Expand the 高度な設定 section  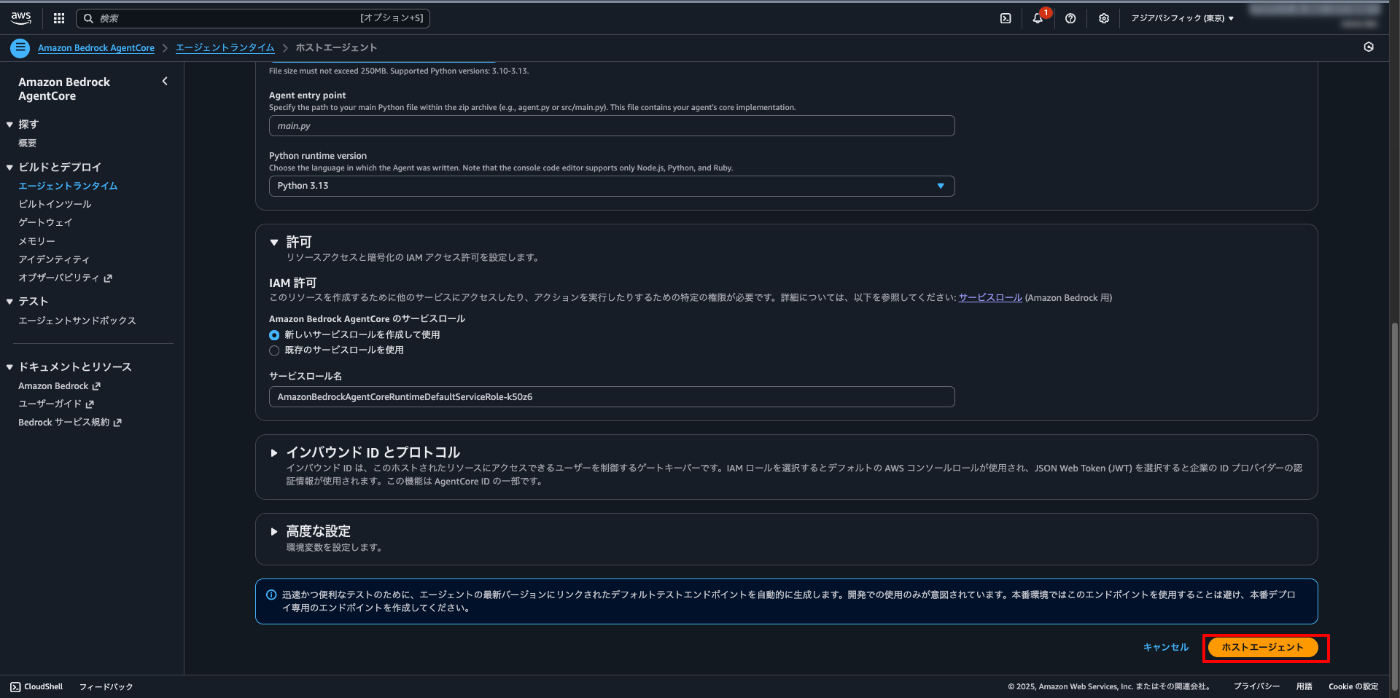coord(274,531)
